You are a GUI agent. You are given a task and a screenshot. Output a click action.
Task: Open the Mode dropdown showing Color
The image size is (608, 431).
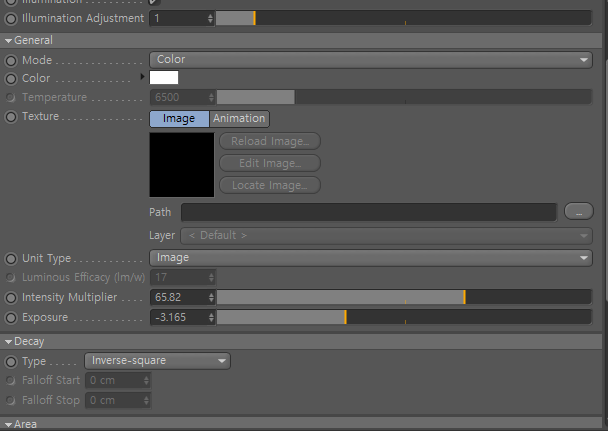click(x=371, y=60)
